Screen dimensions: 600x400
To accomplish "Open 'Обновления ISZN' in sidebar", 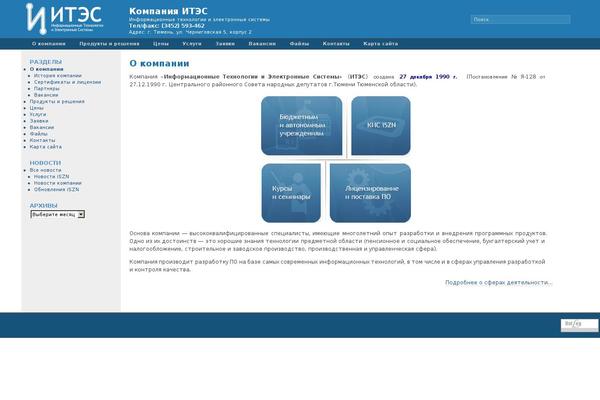I will (57, 190).
